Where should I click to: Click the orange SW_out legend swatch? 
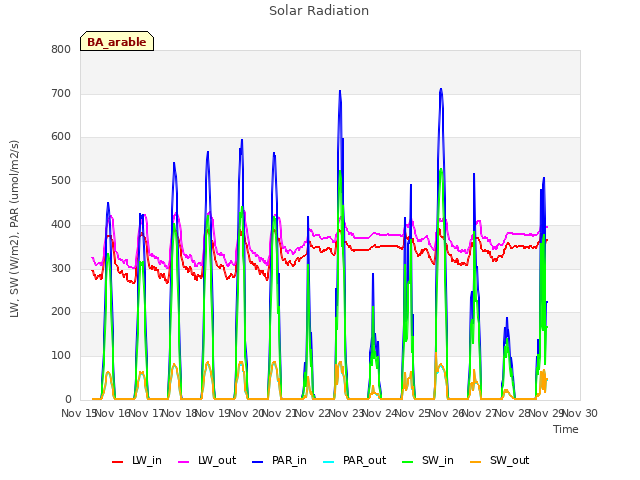pos(476,462)
